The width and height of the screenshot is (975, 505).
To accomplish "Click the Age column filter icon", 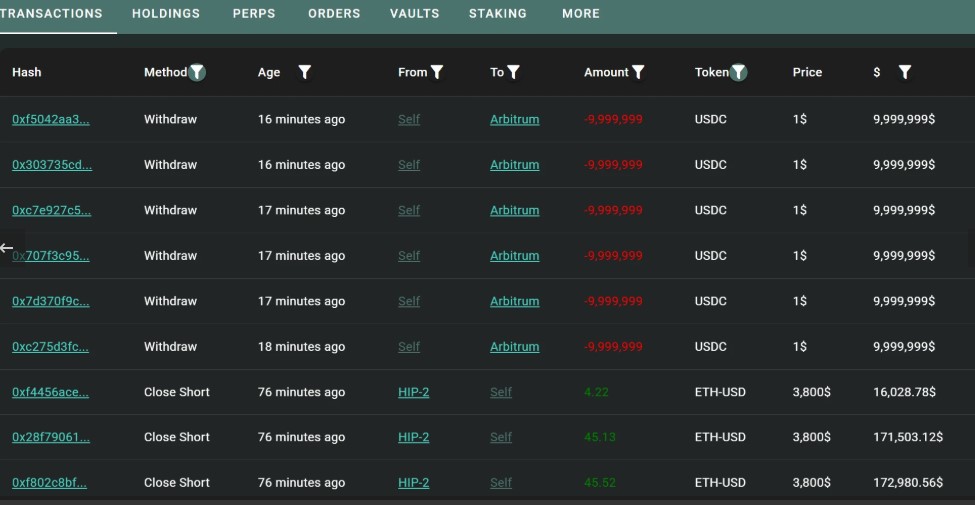I will [305, 72].
